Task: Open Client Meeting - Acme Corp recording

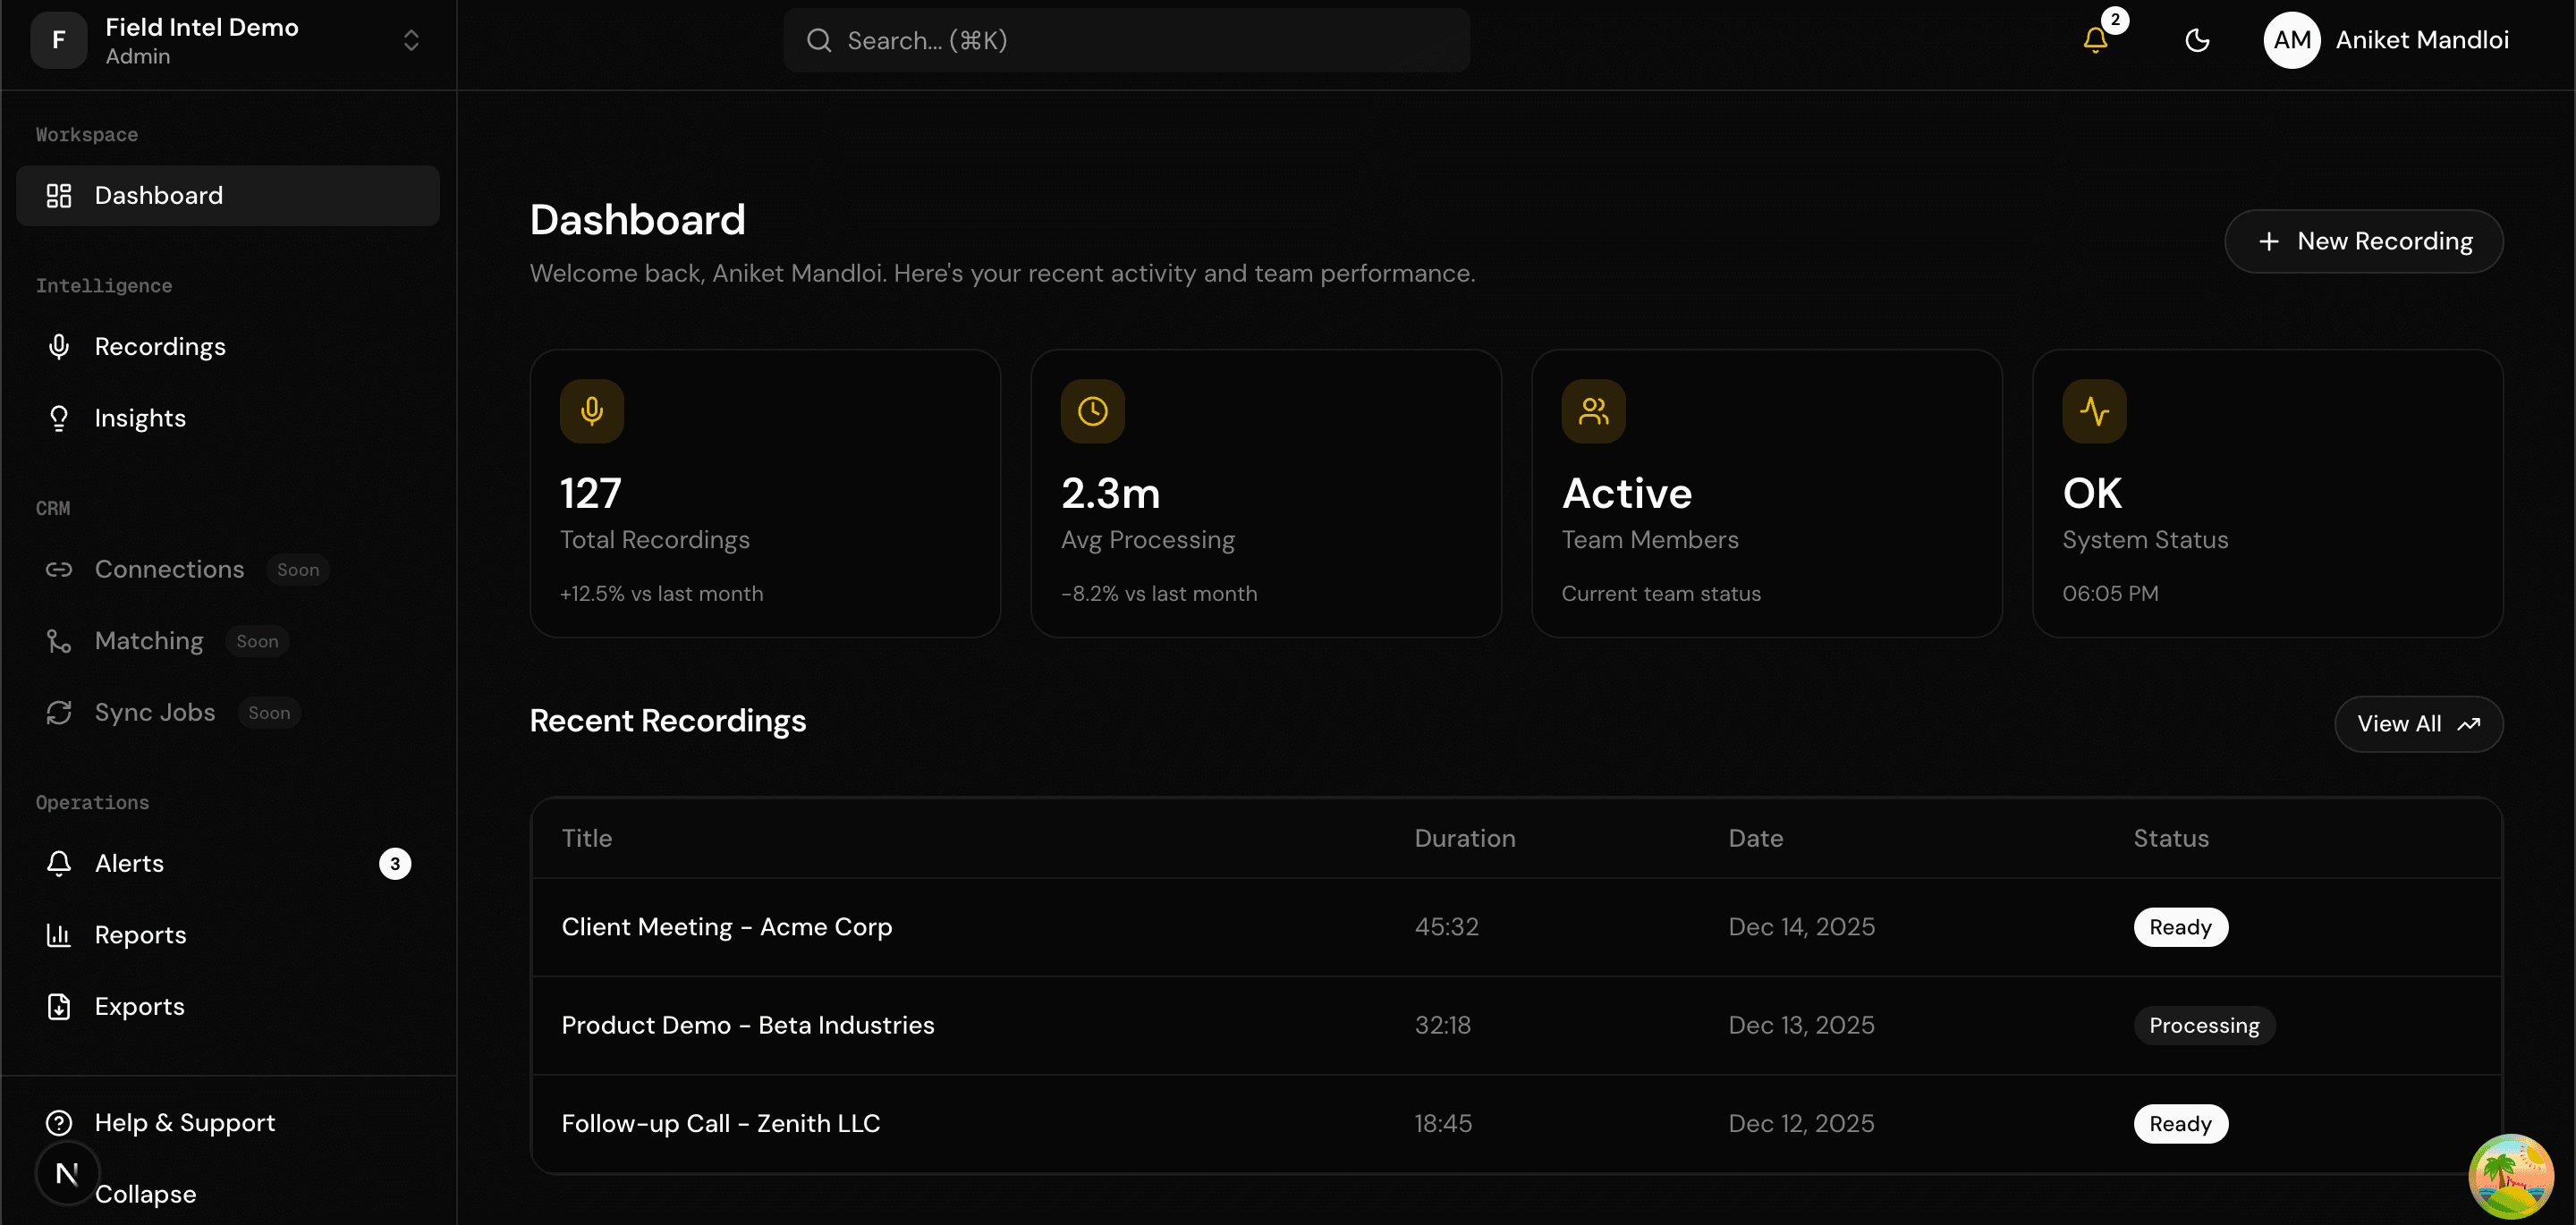Action: 726,927
